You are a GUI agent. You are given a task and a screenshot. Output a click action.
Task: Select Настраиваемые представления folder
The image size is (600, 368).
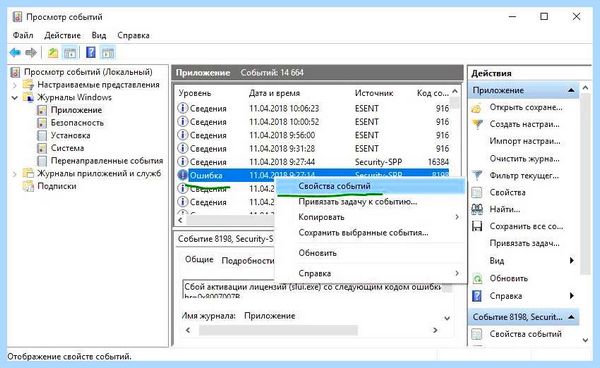(x=98, y=85)
